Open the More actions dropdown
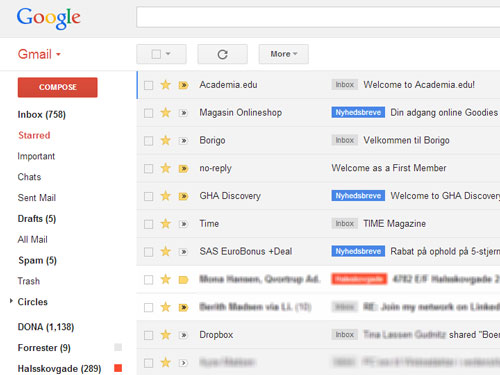This screenshot has width=500, height=375. click(x=284, y=54)
